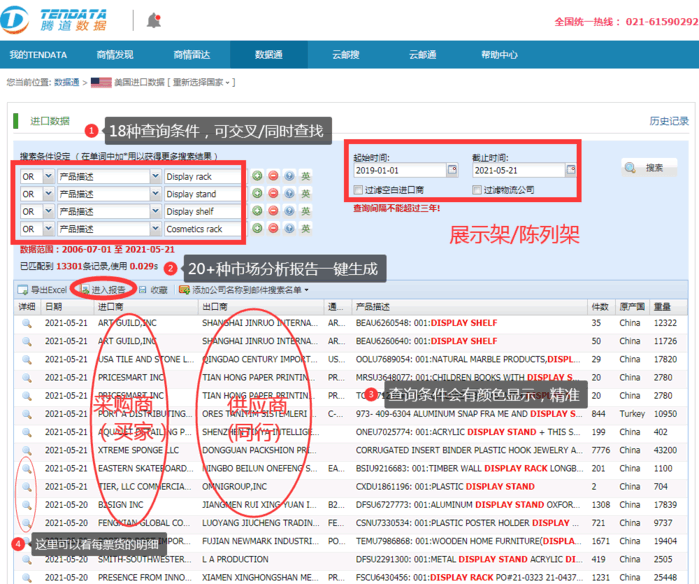Screen dimensions: 699x584
Task: Open 我的TENDATA menu
Action: click(x=38, y=55)
